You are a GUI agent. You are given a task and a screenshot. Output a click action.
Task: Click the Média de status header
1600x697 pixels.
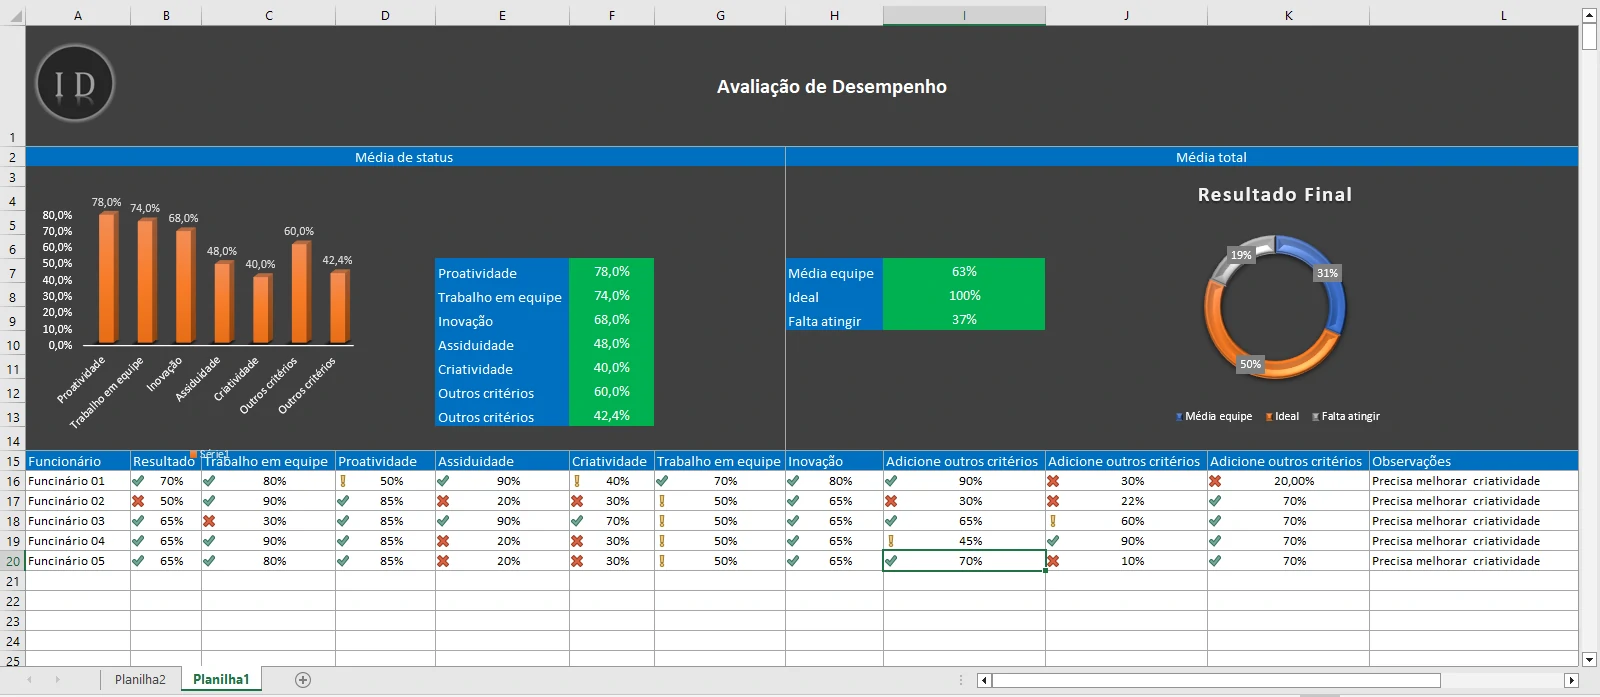[x=404, y=157]
